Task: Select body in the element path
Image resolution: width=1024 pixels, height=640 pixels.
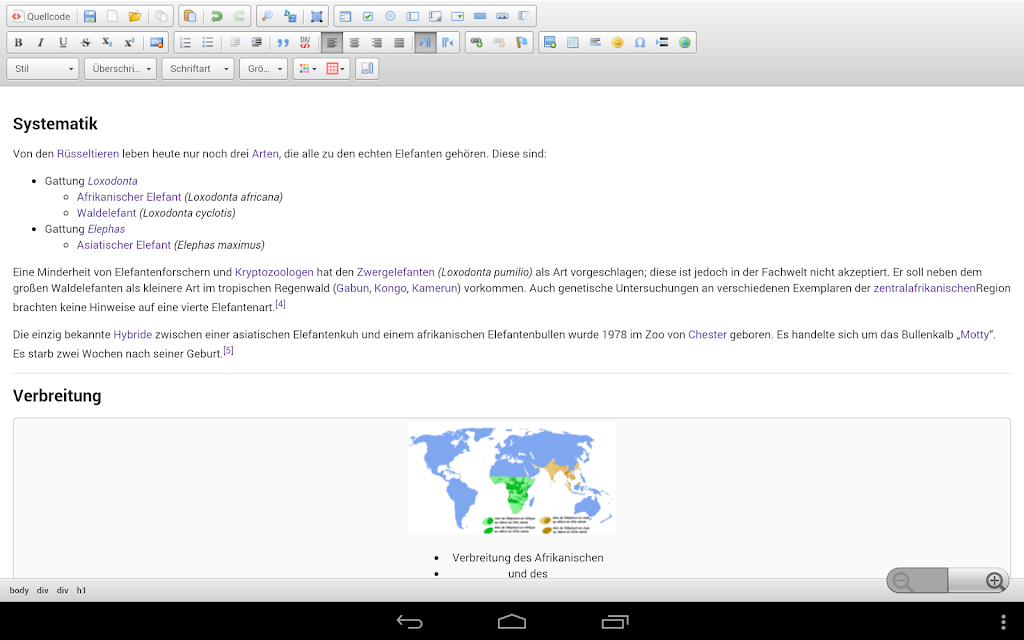Action: click(x=19, y=590)
